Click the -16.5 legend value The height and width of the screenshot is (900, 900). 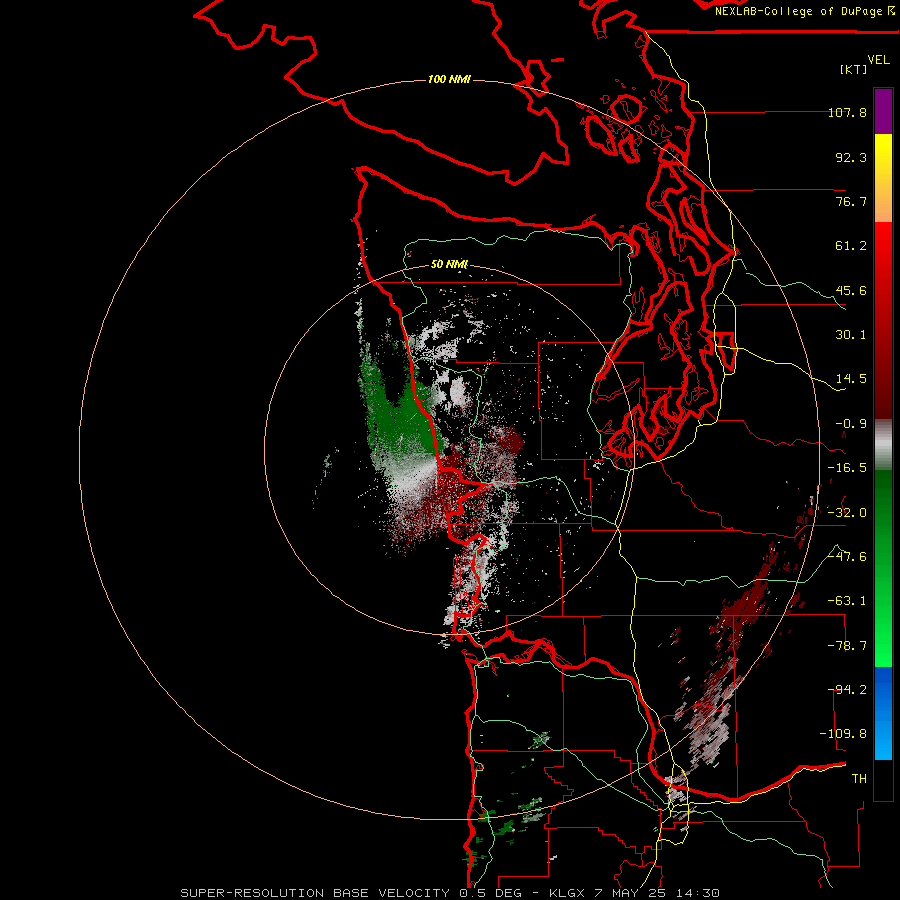[848, 468]
